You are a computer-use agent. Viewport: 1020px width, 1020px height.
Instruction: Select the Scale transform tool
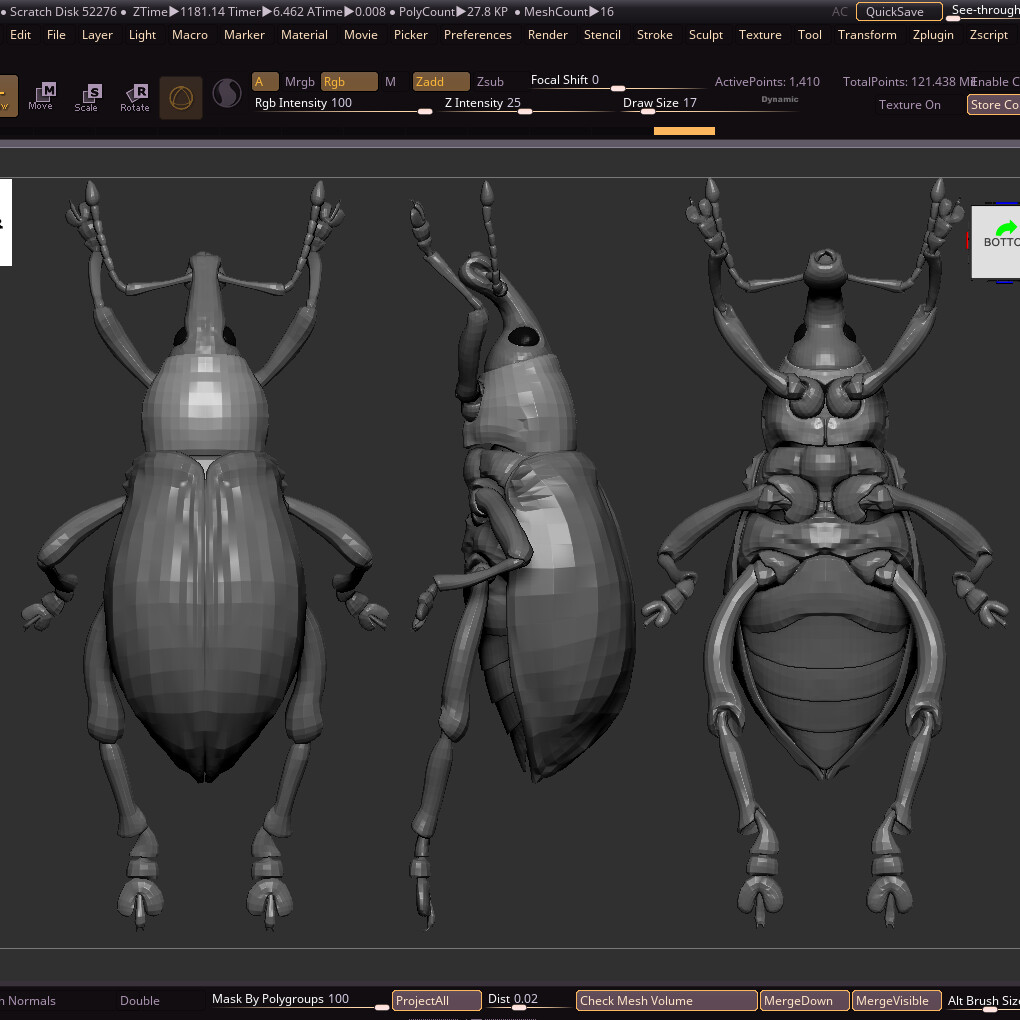click(x=87, y=97)
